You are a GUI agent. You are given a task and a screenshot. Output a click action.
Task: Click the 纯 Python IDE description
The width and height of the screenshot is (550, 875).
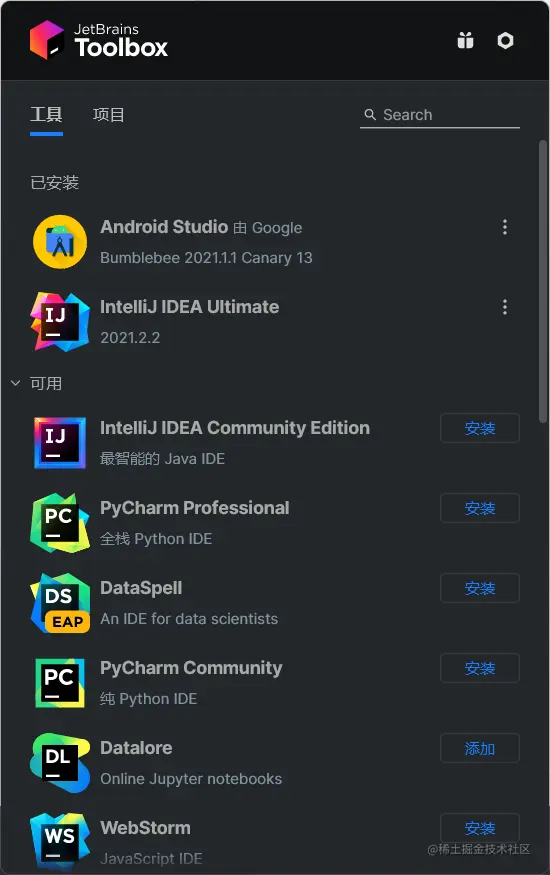(148, 699)
